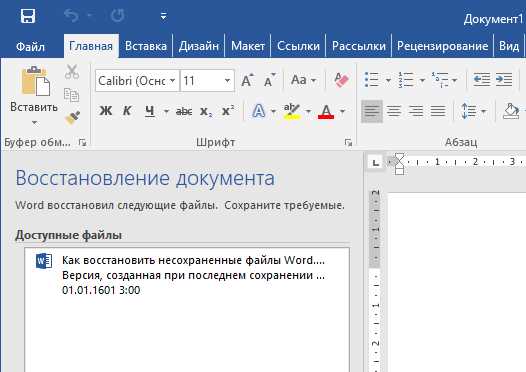Image resolution: width=526 pixels, height=372 pixels.
Task: Expand the Bullets dropdown arrow
Action: pos(388,80)
